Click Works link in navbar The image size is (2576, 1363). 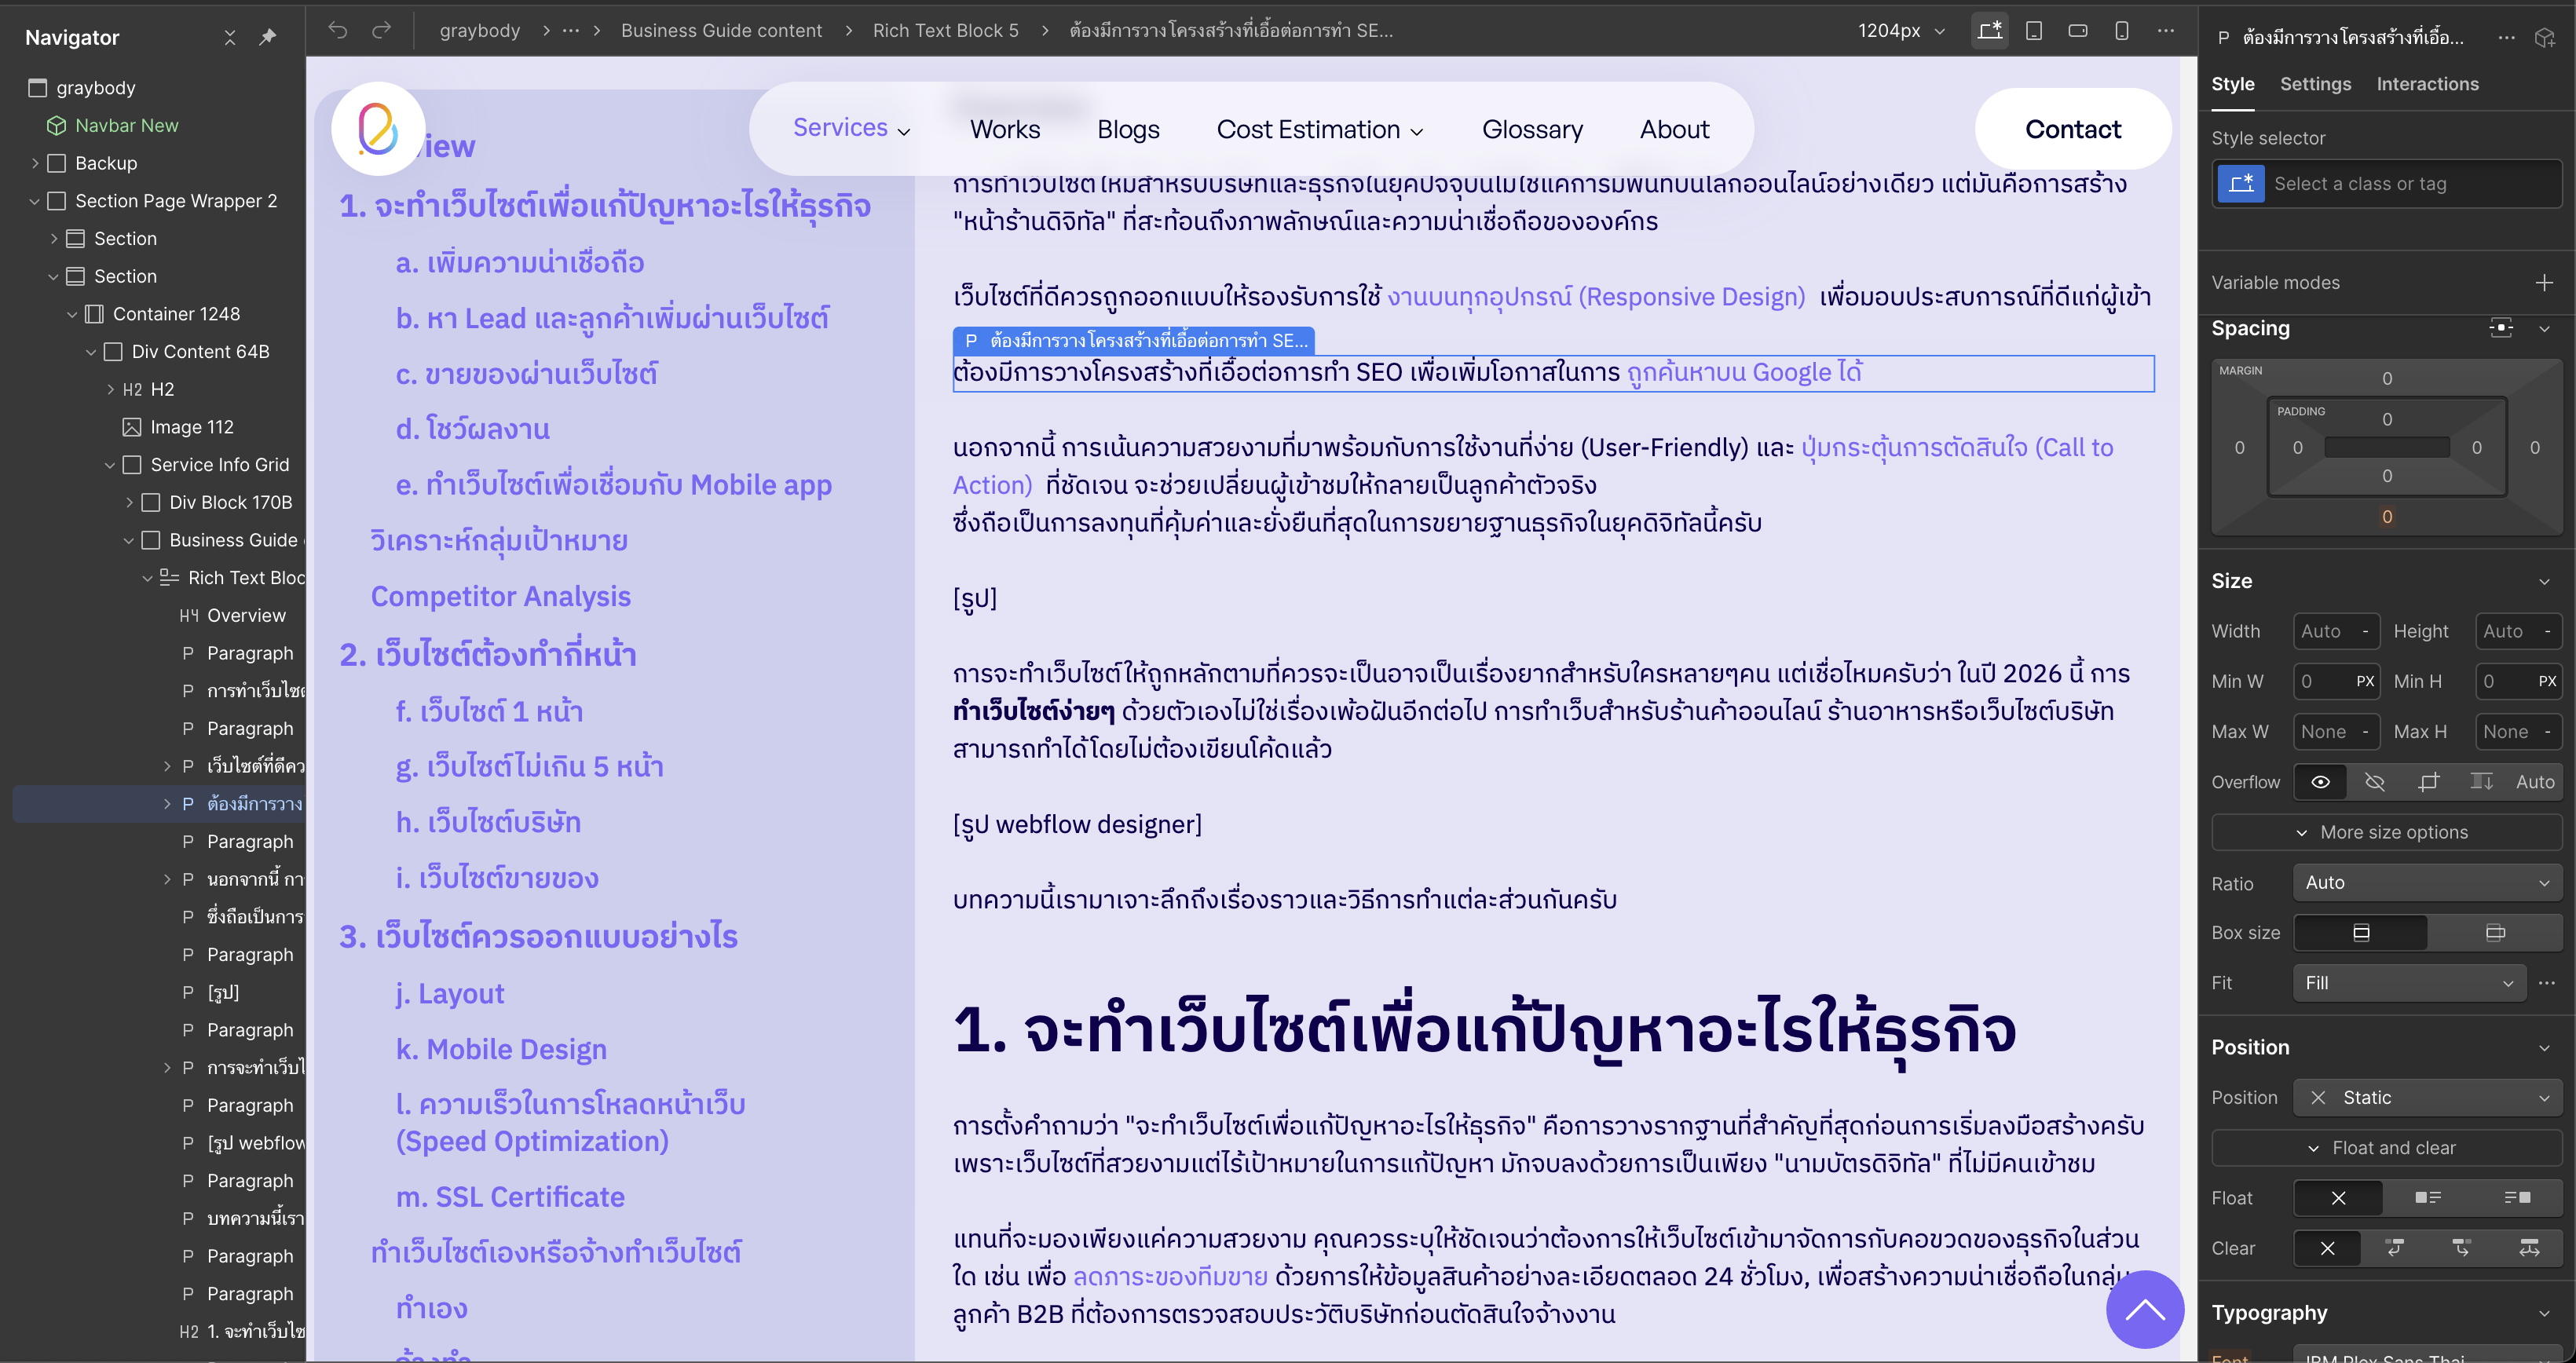1004,130
